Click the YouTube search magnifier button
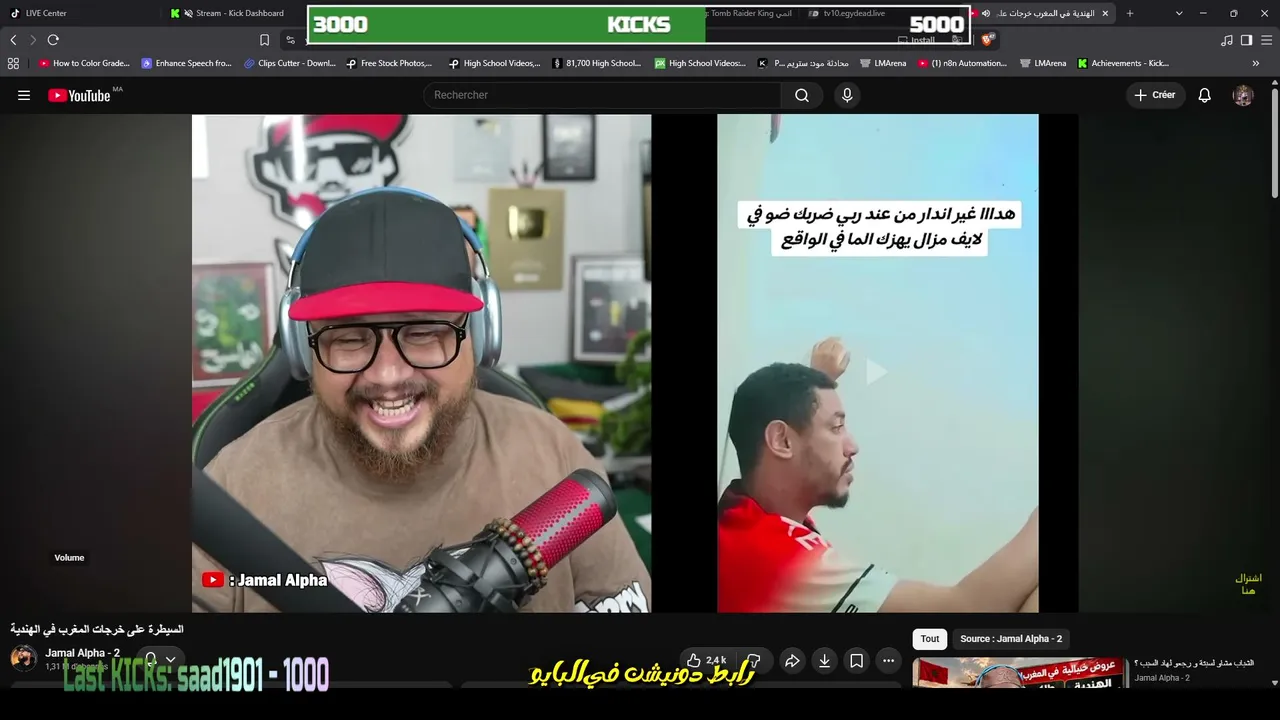 (x=802, y=95)
